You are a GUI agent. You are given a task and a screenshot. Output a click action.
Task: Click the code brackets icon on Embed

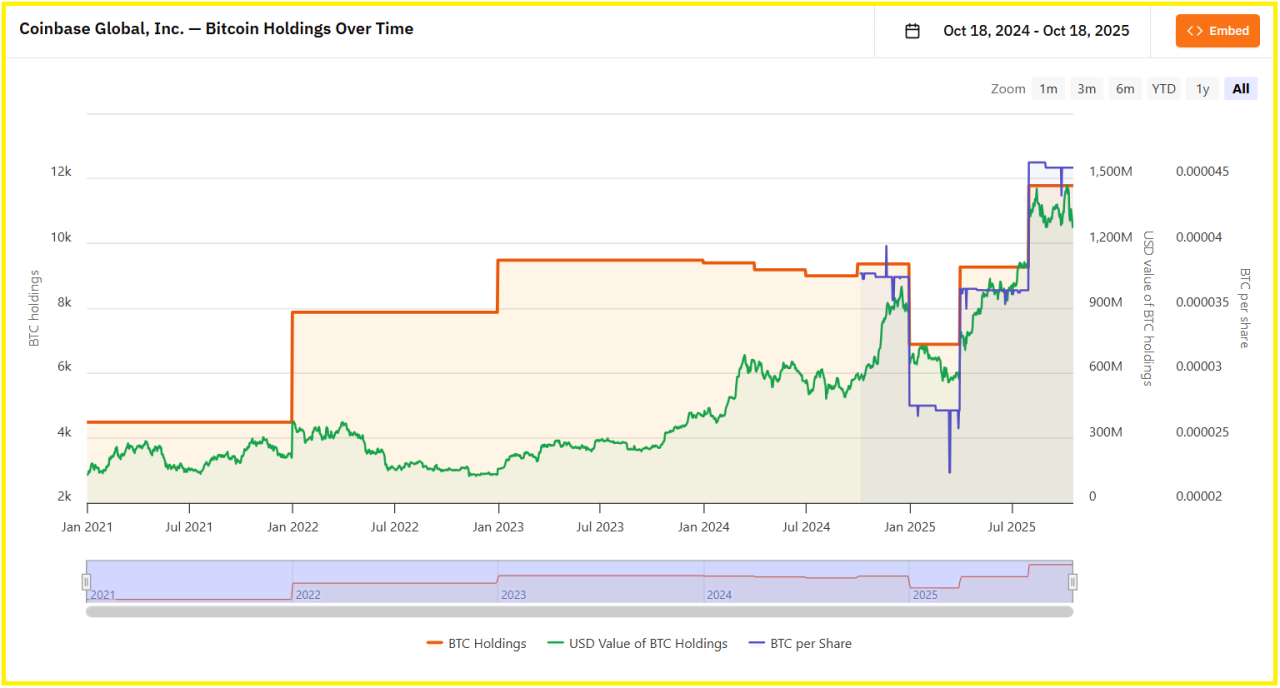click(x=1194, y=31)
